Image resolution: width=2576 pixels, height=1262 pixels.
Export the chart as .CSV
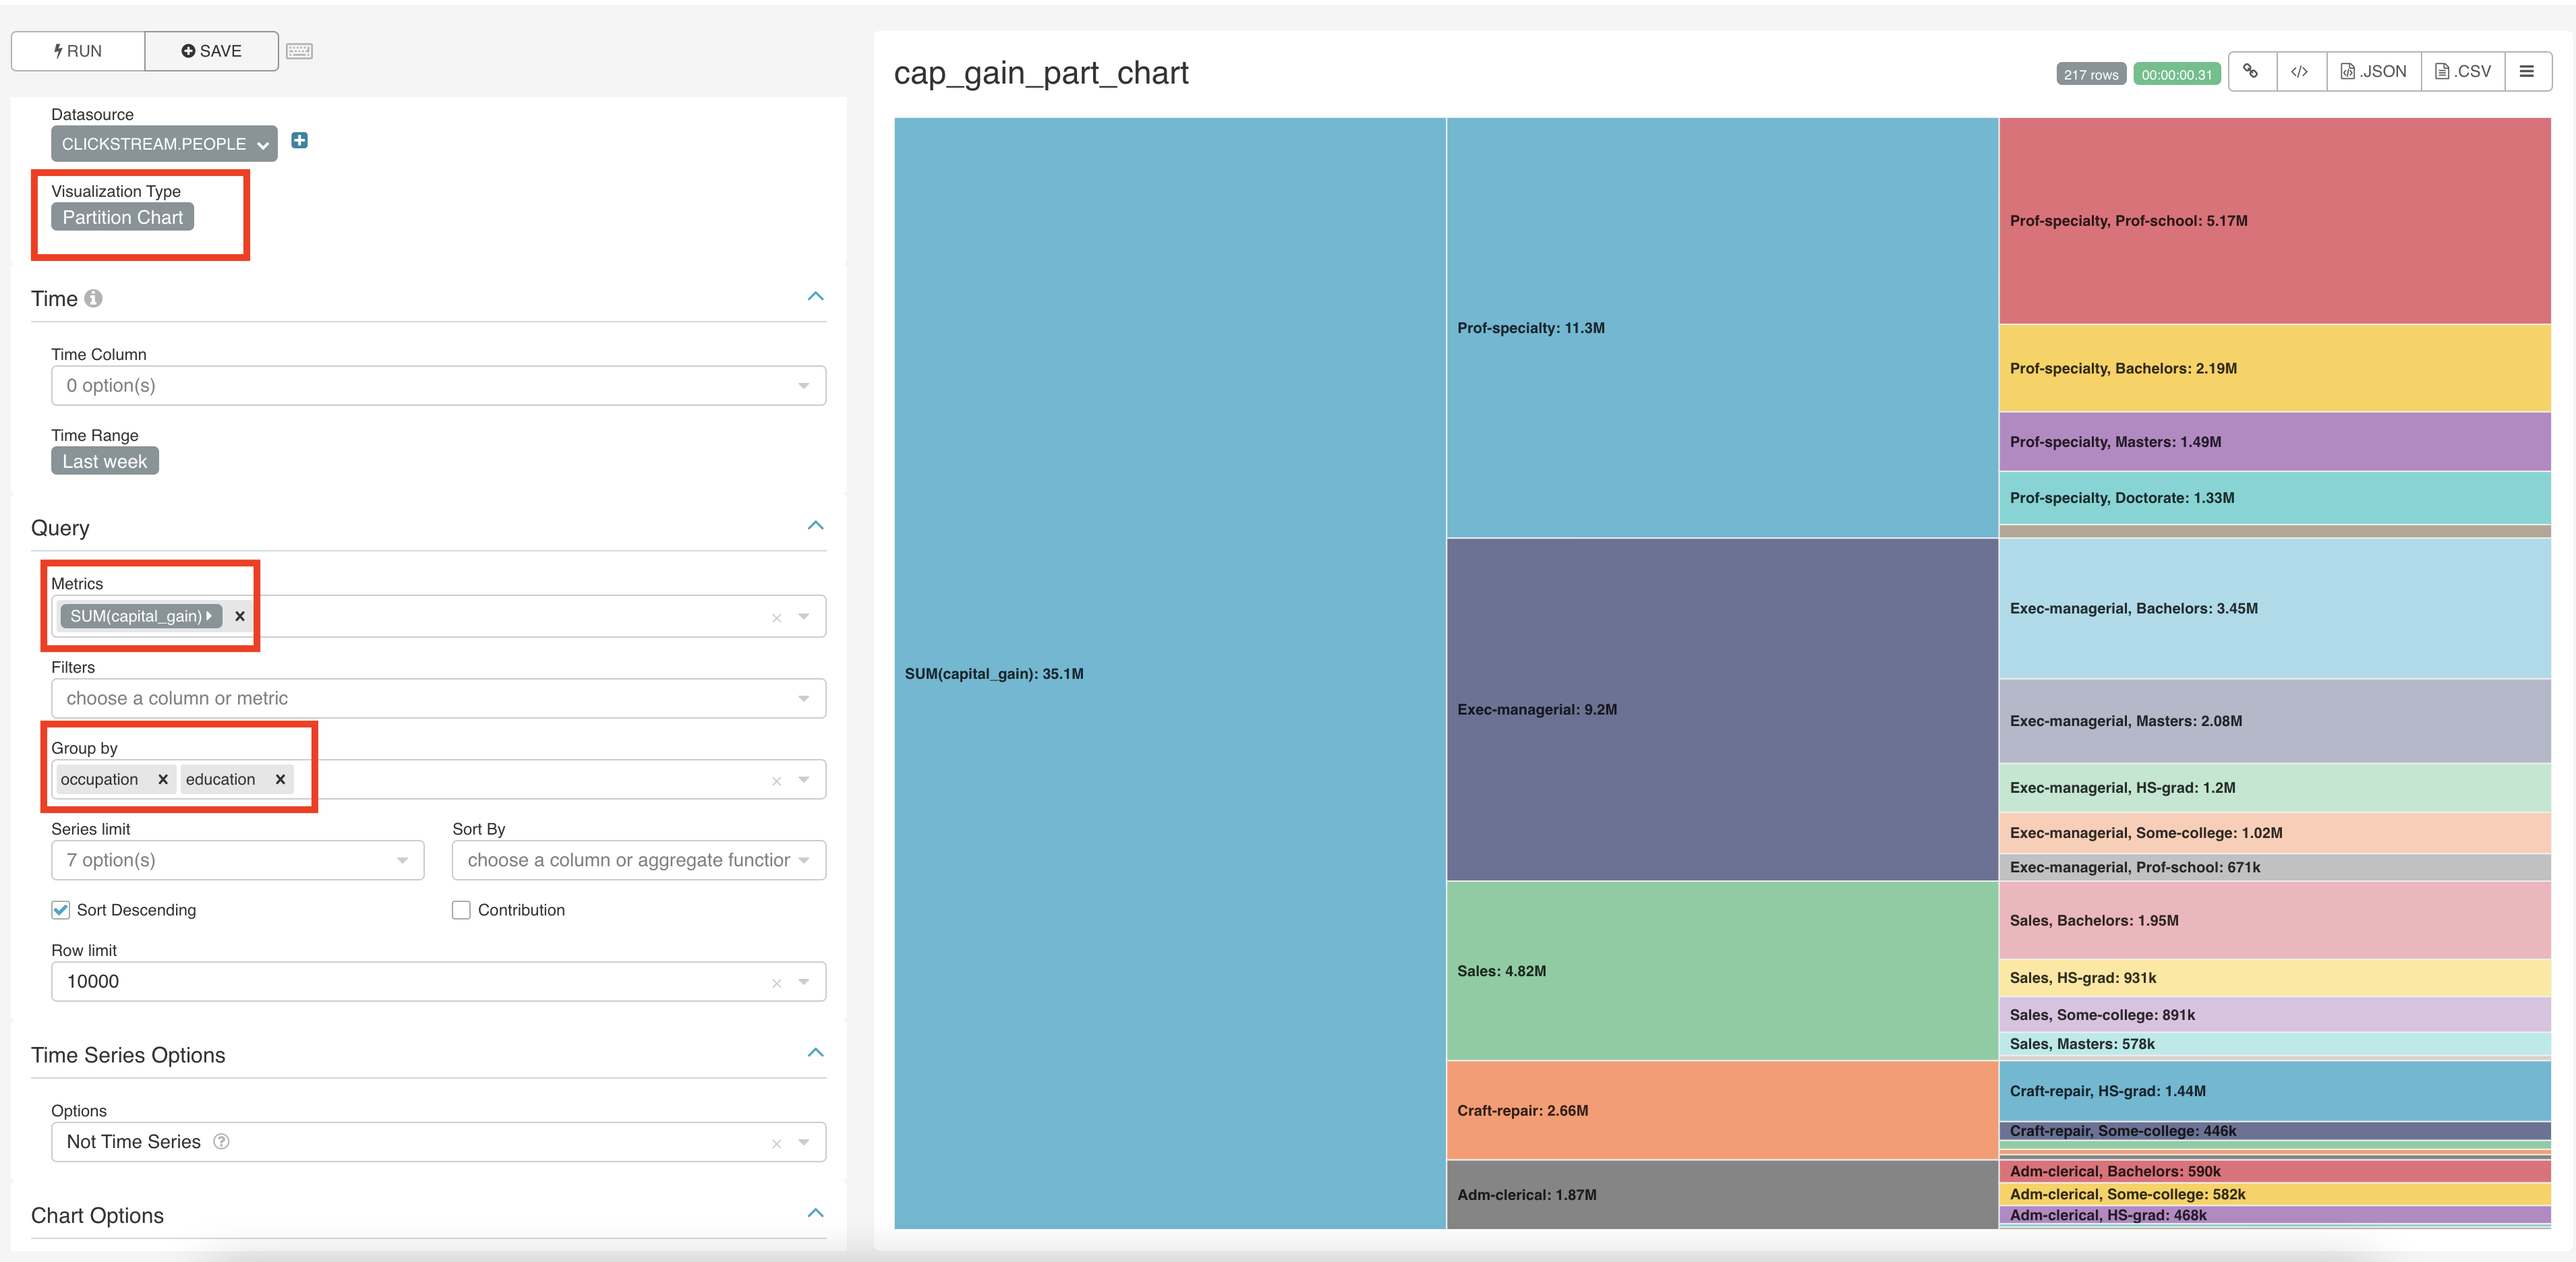point(2462,71)
